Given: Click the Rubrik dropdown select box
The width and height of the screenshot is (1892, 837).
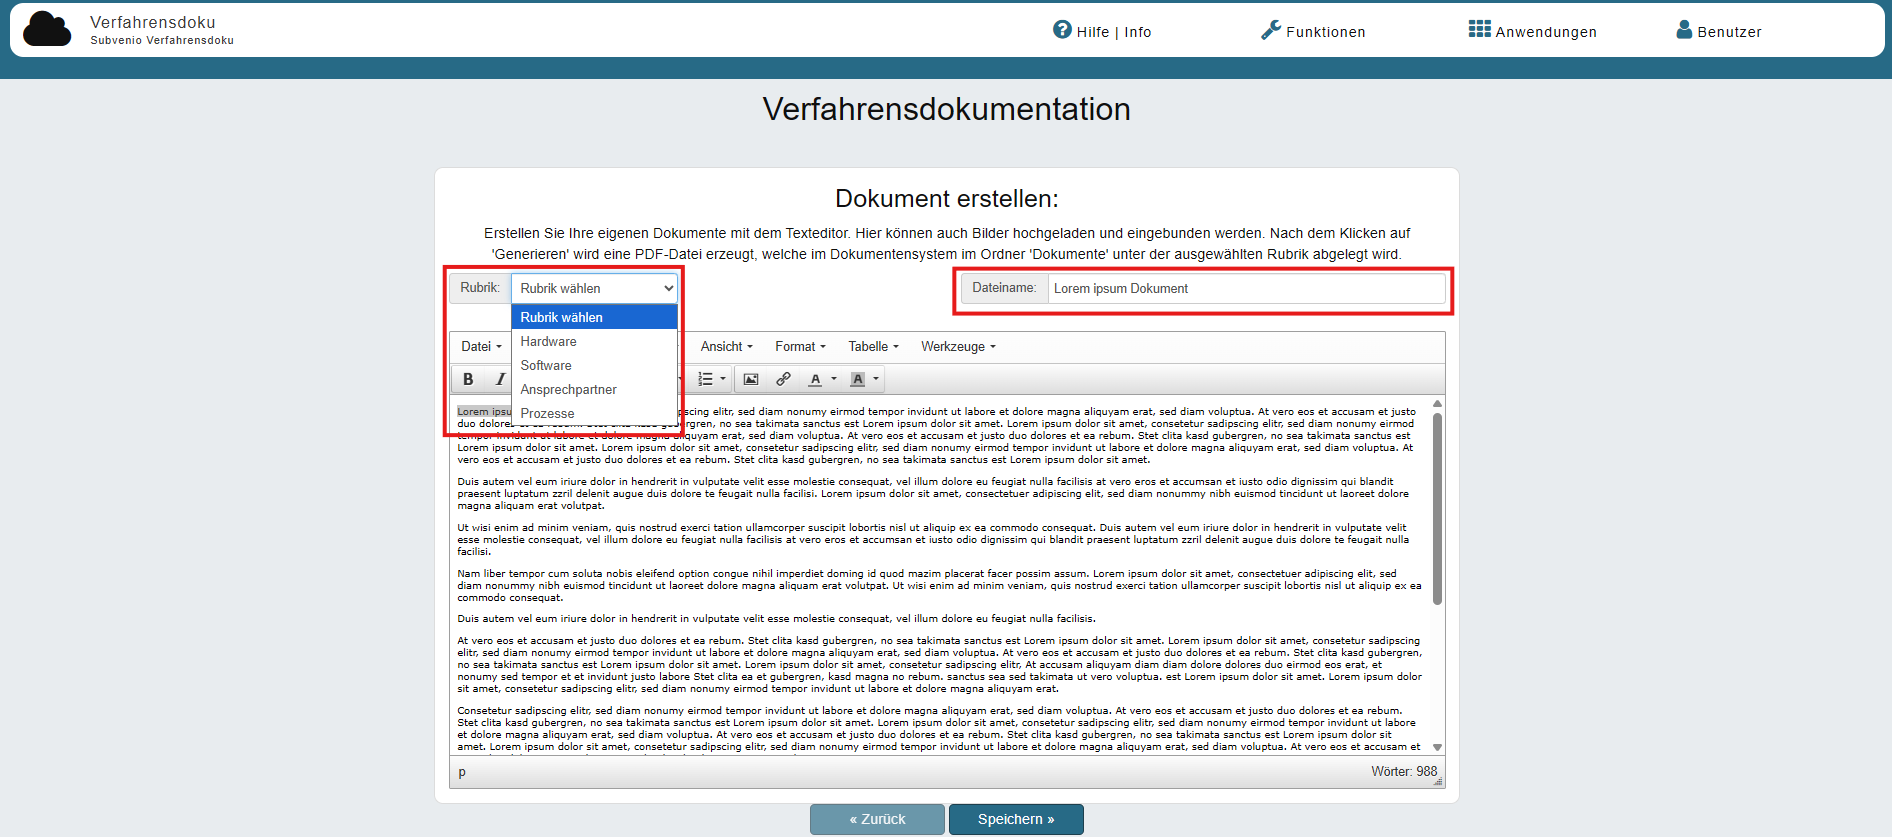Looking at the screenshot, I should click(595, 288).
